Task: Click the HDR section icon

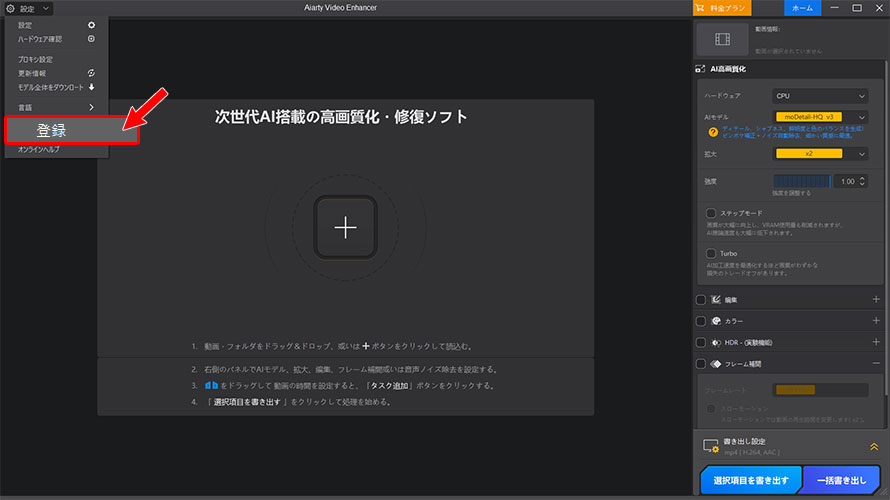Action: pyautogui.click(x=716, y=343)
